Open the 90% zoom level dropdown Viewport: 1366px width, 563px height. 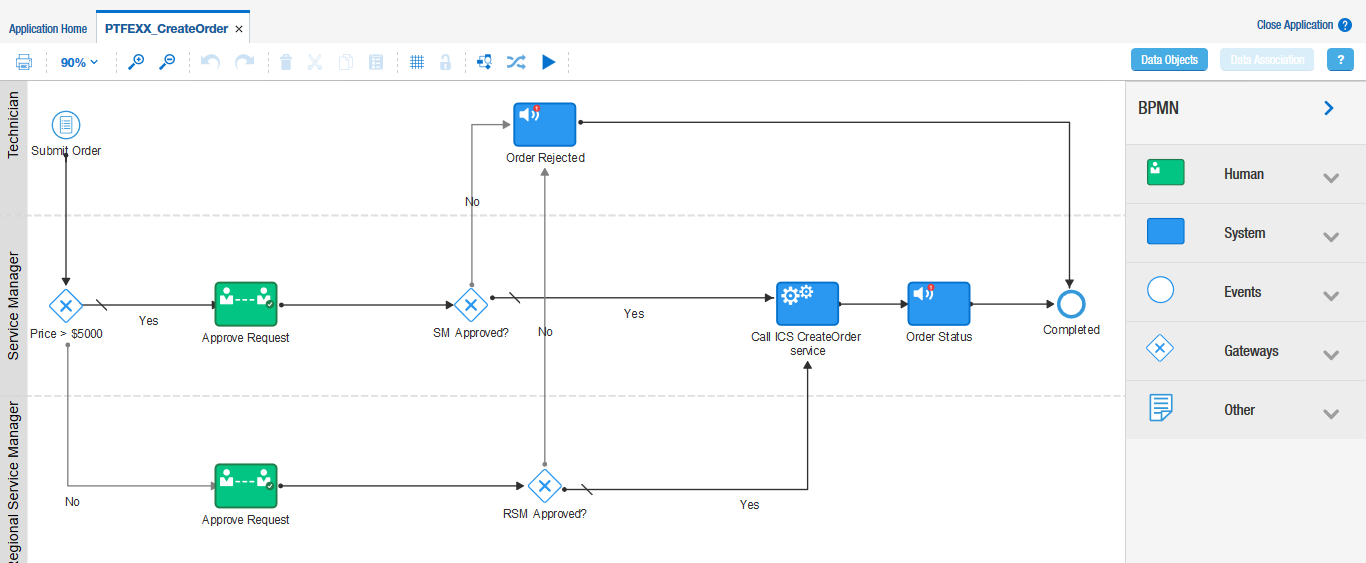(x=79, y=62)
